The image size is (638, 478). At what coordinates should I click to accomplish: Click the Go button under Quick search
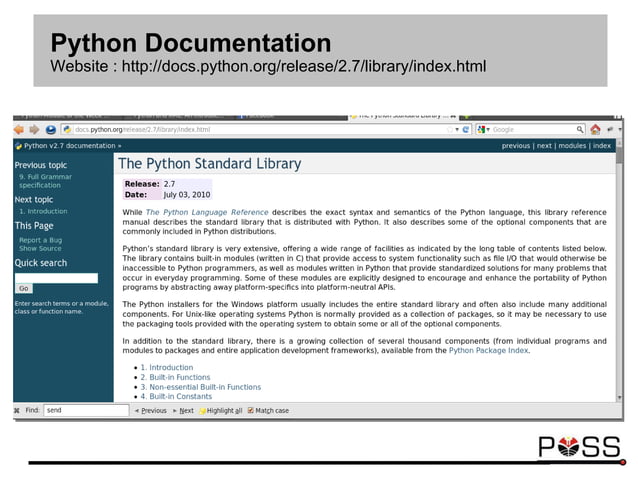24,288
